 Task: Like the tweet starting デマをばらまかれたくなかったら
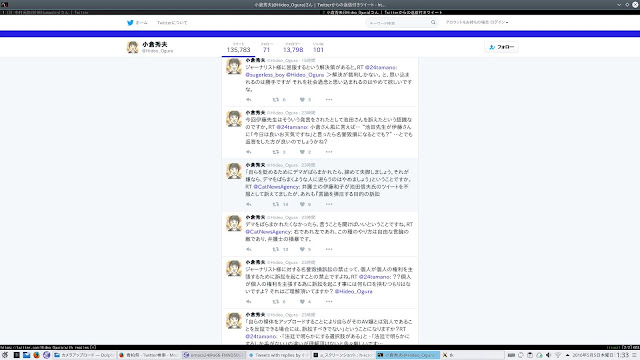click(x=302, y=249)
